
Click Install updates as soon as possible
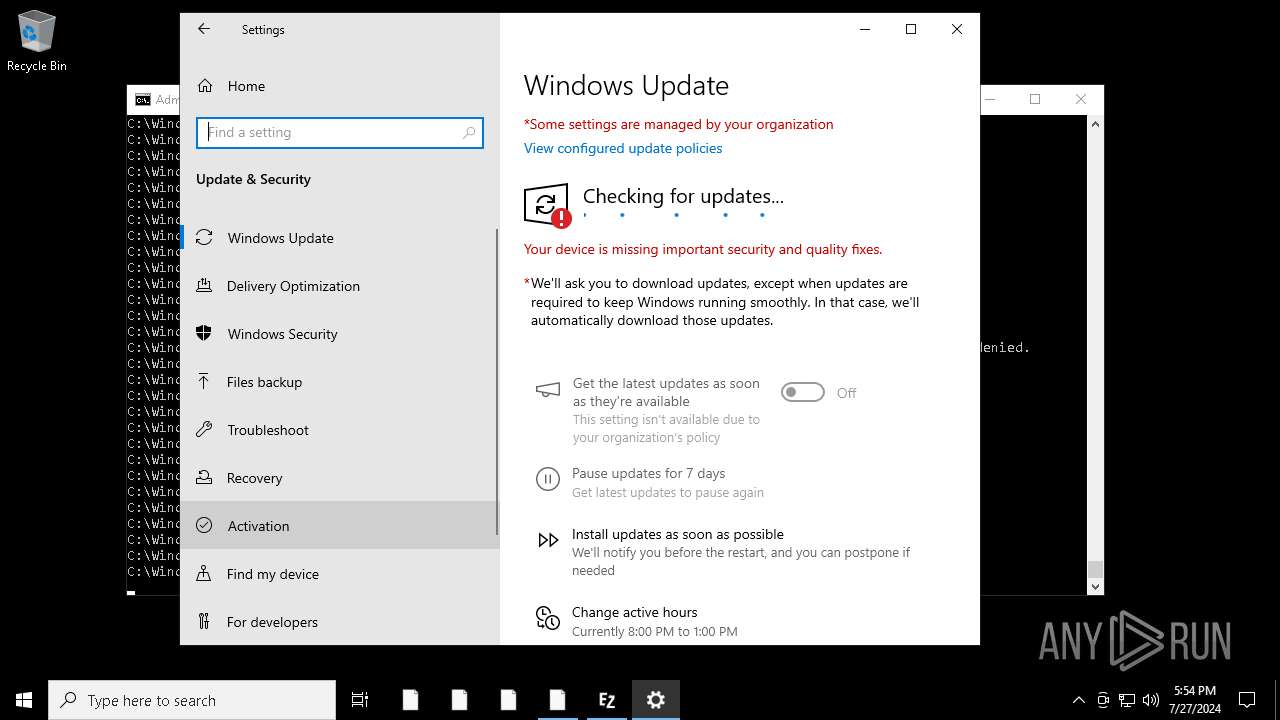pyautogui.click(x=678, y=534)
